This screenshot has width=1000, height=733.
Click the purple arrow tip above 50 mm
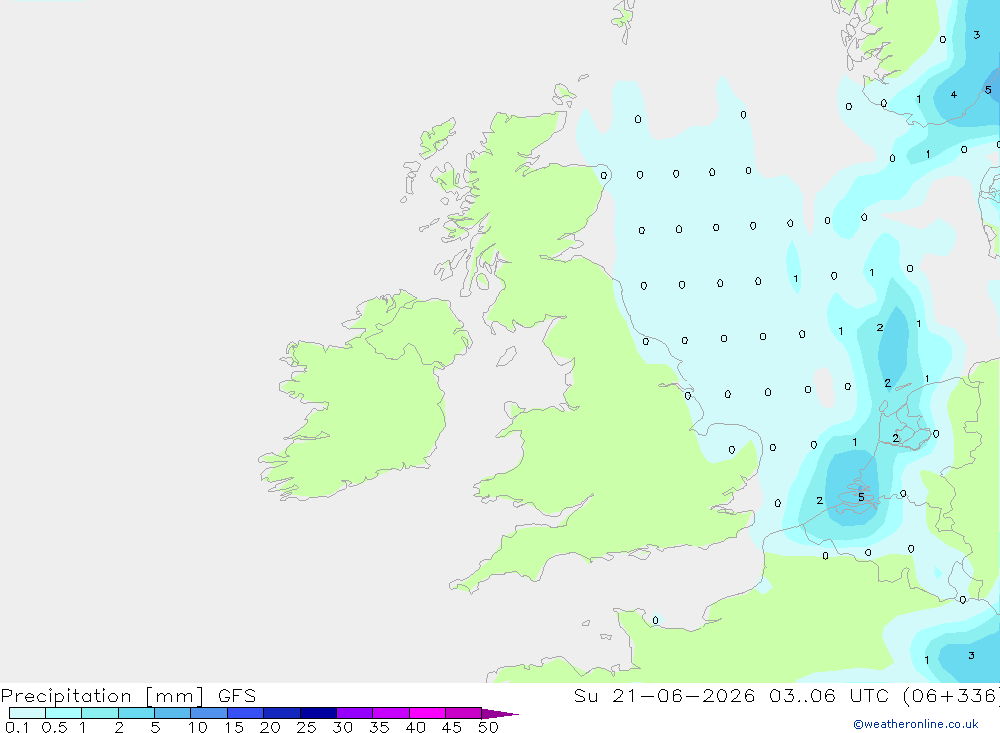point(500,714)
